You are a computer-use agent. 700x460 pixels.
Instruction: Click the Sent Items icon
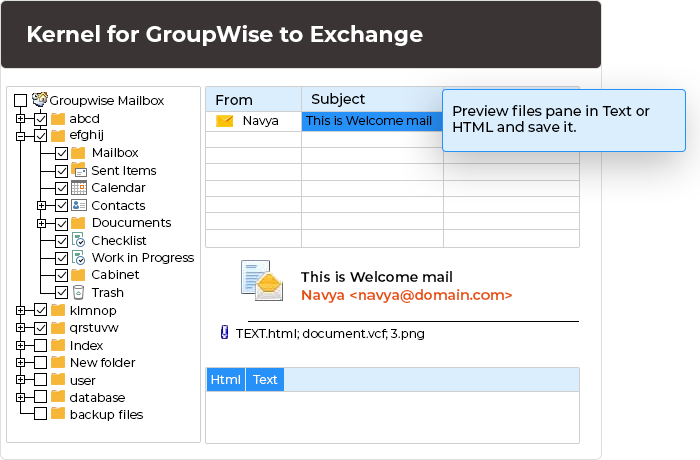coord(79,170)
